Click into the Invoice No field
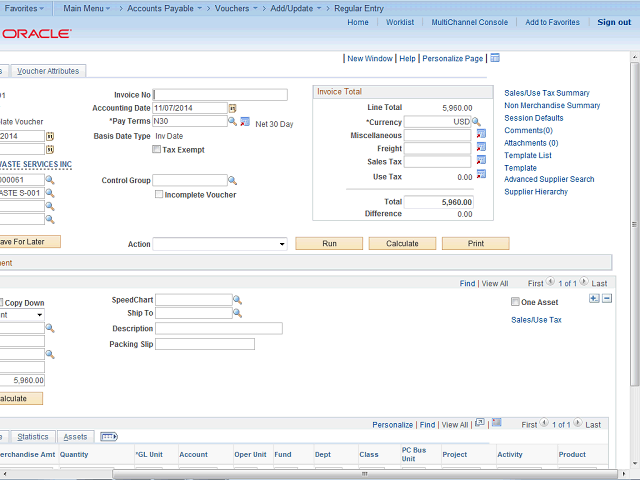Image resolution: width=640 pixels, height=480 pixels. coord(220,95)
